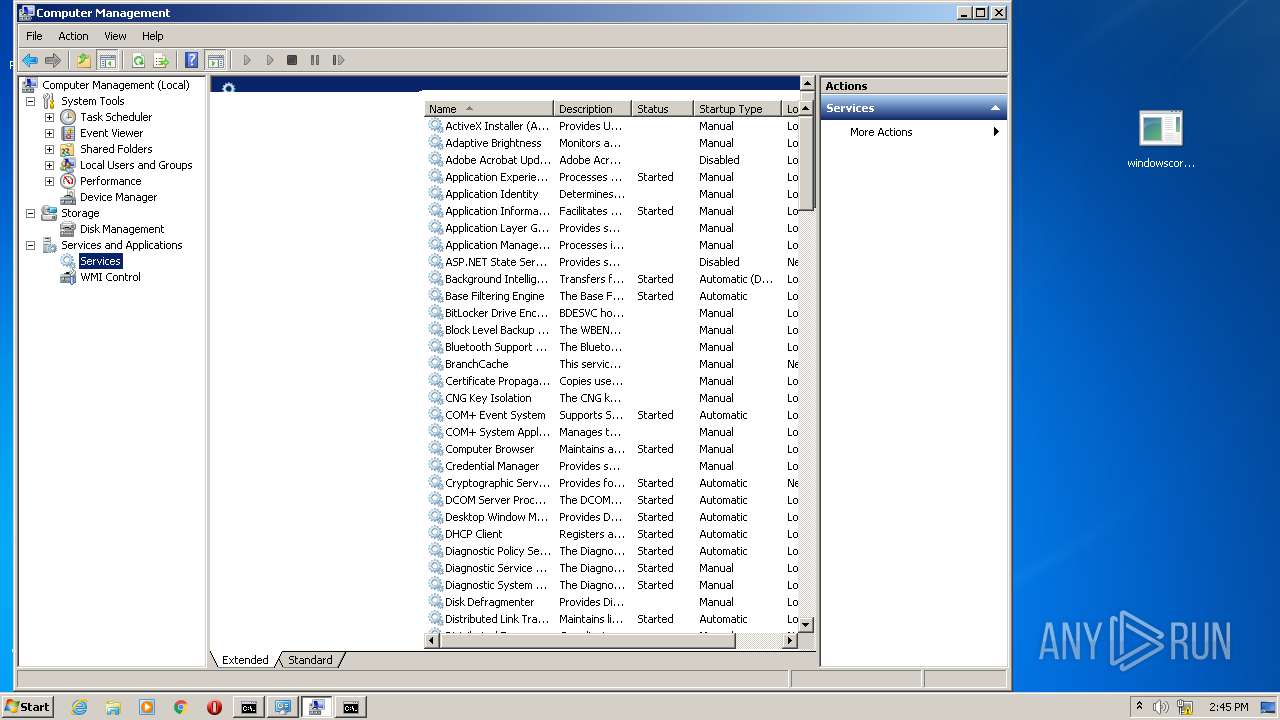Sort by the Name column header
This screenshot has height=720, width=1280.
coord(489,109)
